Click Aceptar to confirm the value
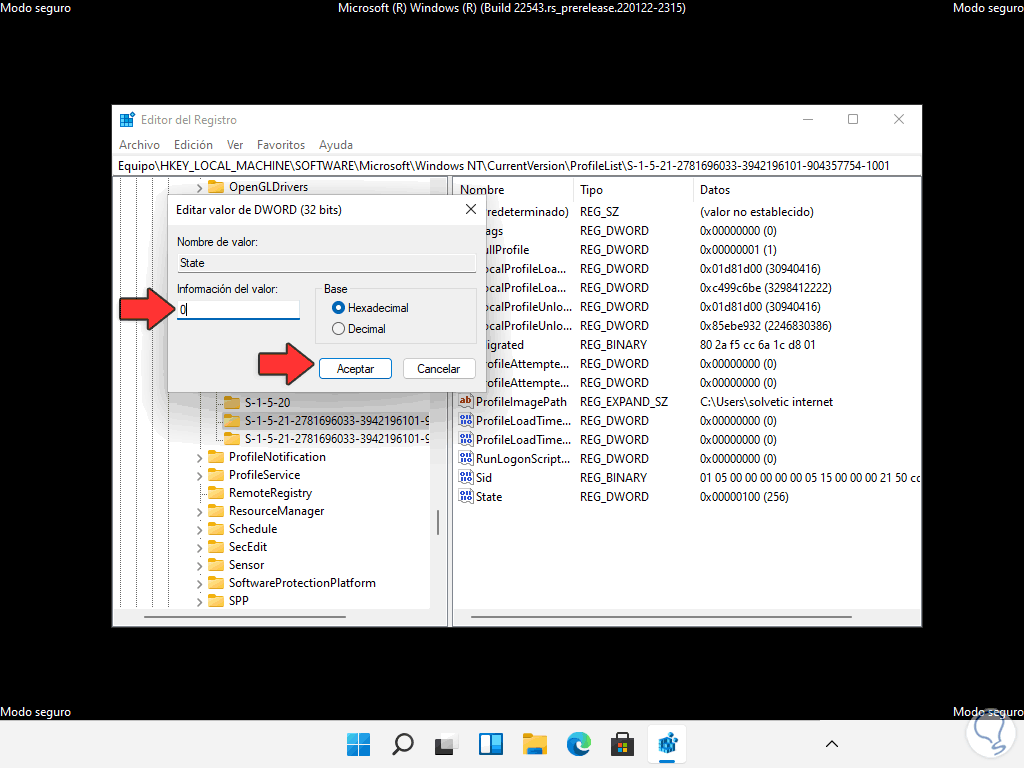1024x768 pixels. [x=355, y=368]
